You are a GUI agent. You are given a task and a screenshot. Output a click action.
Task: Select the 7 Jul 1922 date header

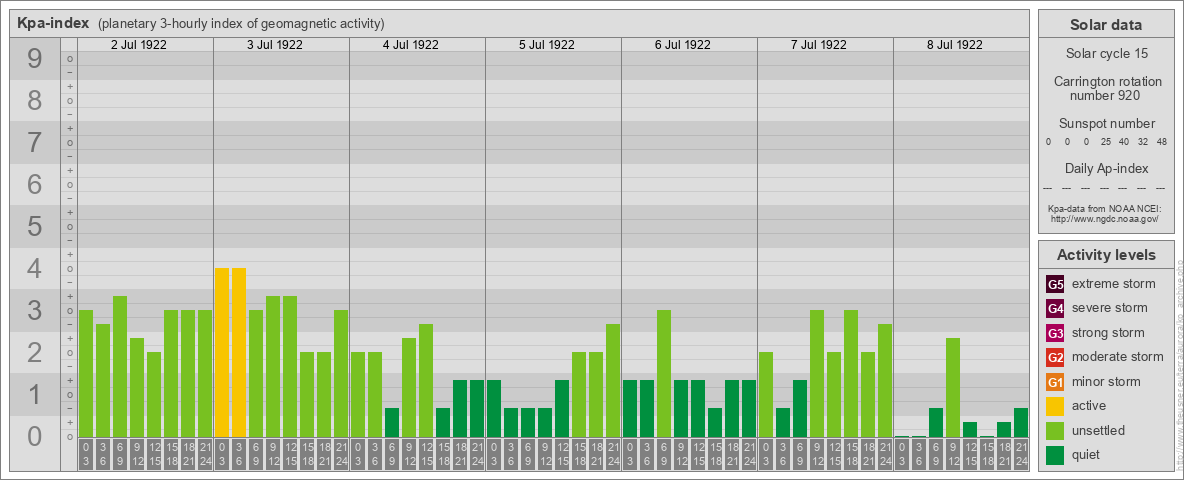click(x=819, y=45)
